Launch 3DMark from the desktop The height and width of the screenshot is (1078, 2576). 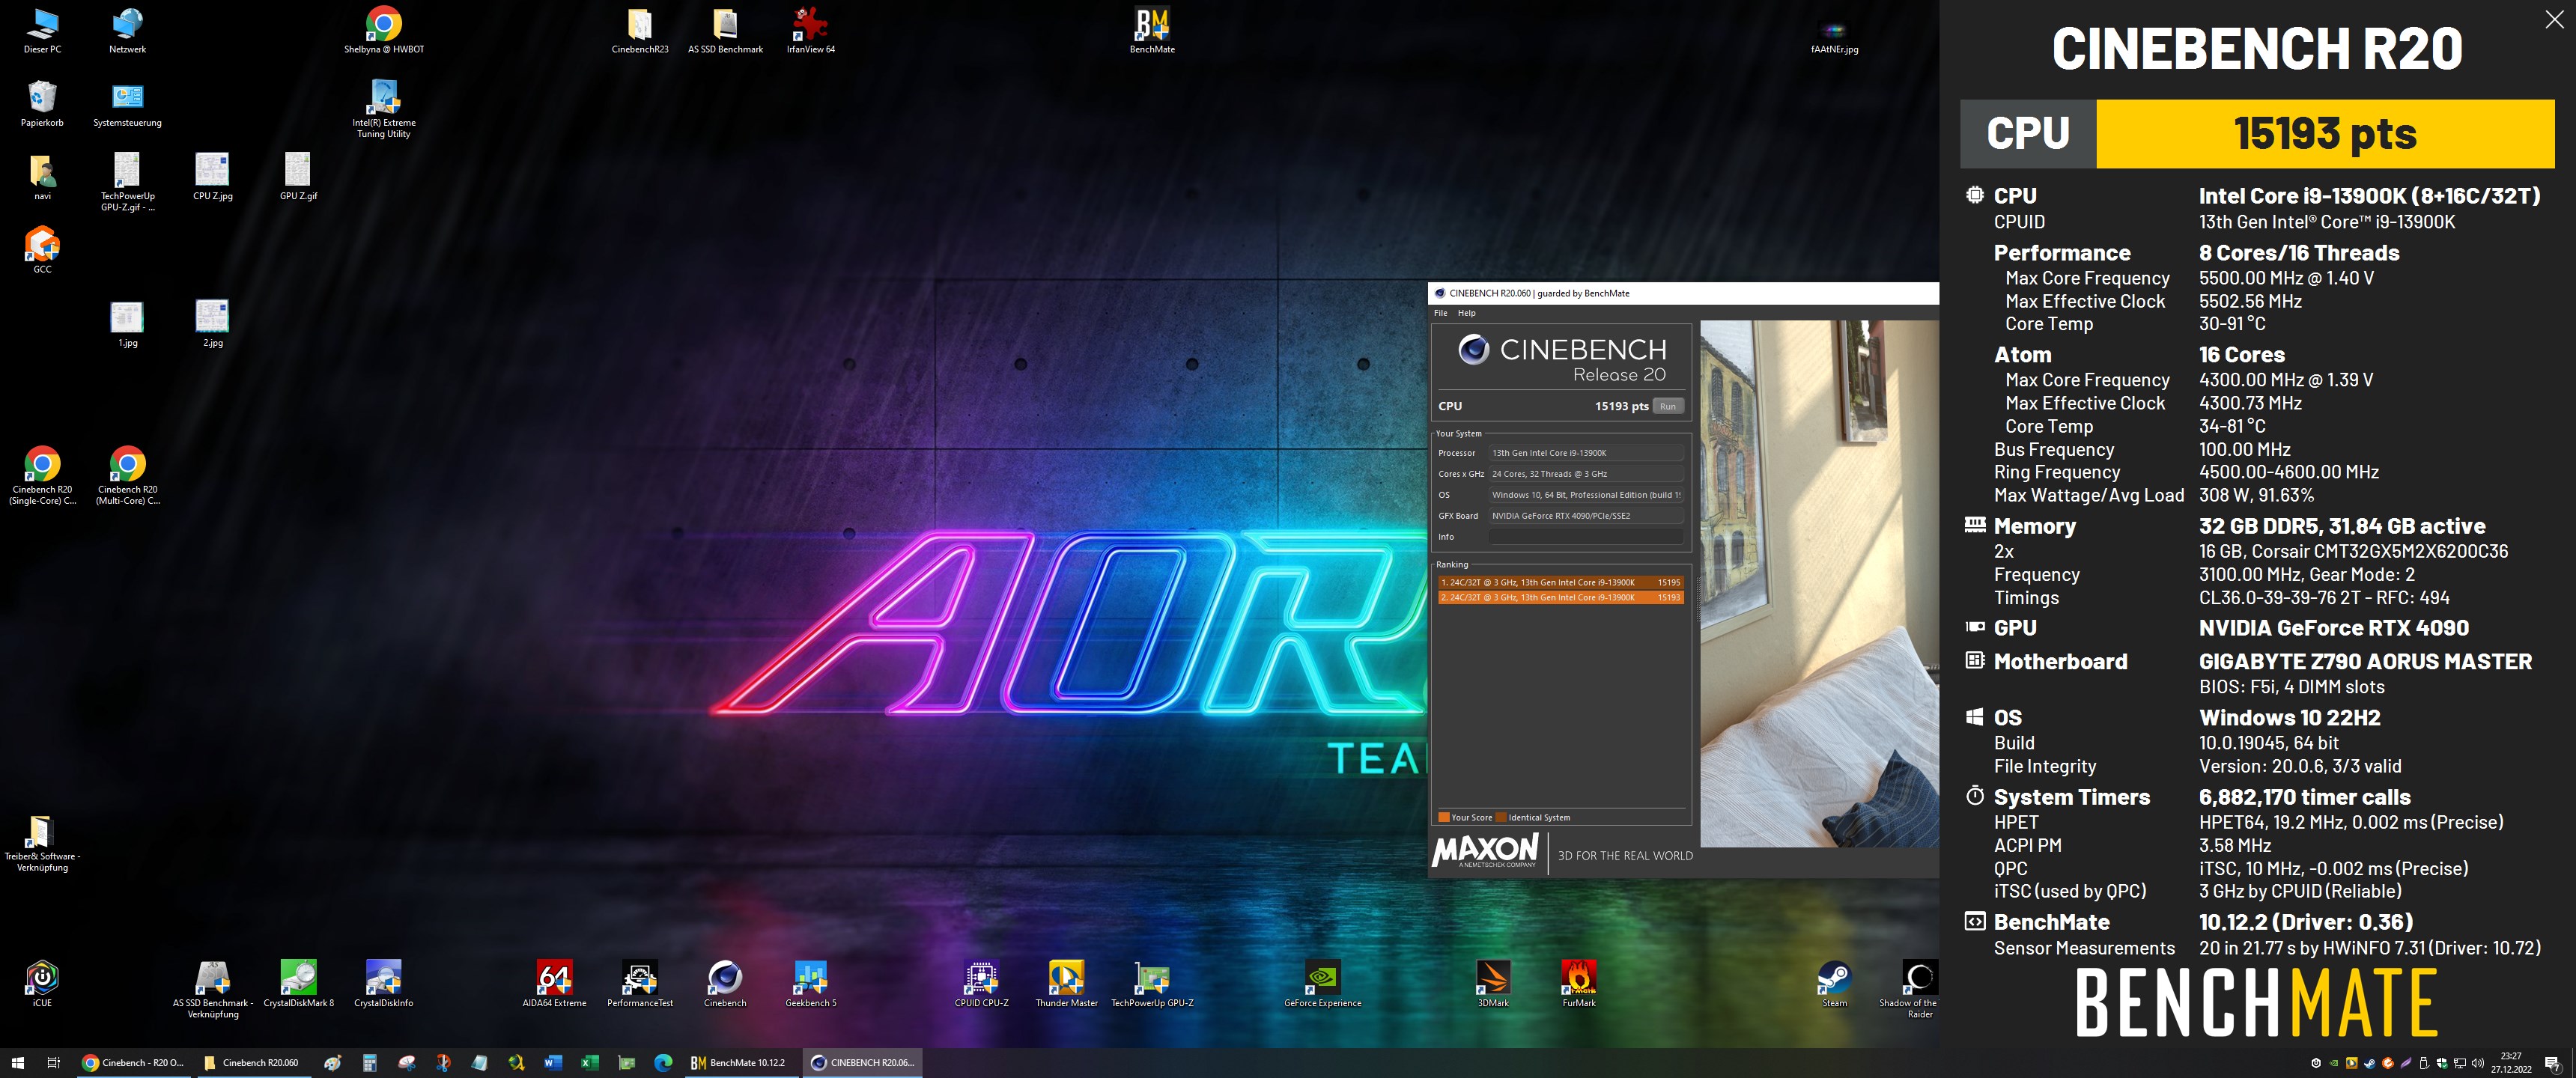[1493, 984]
